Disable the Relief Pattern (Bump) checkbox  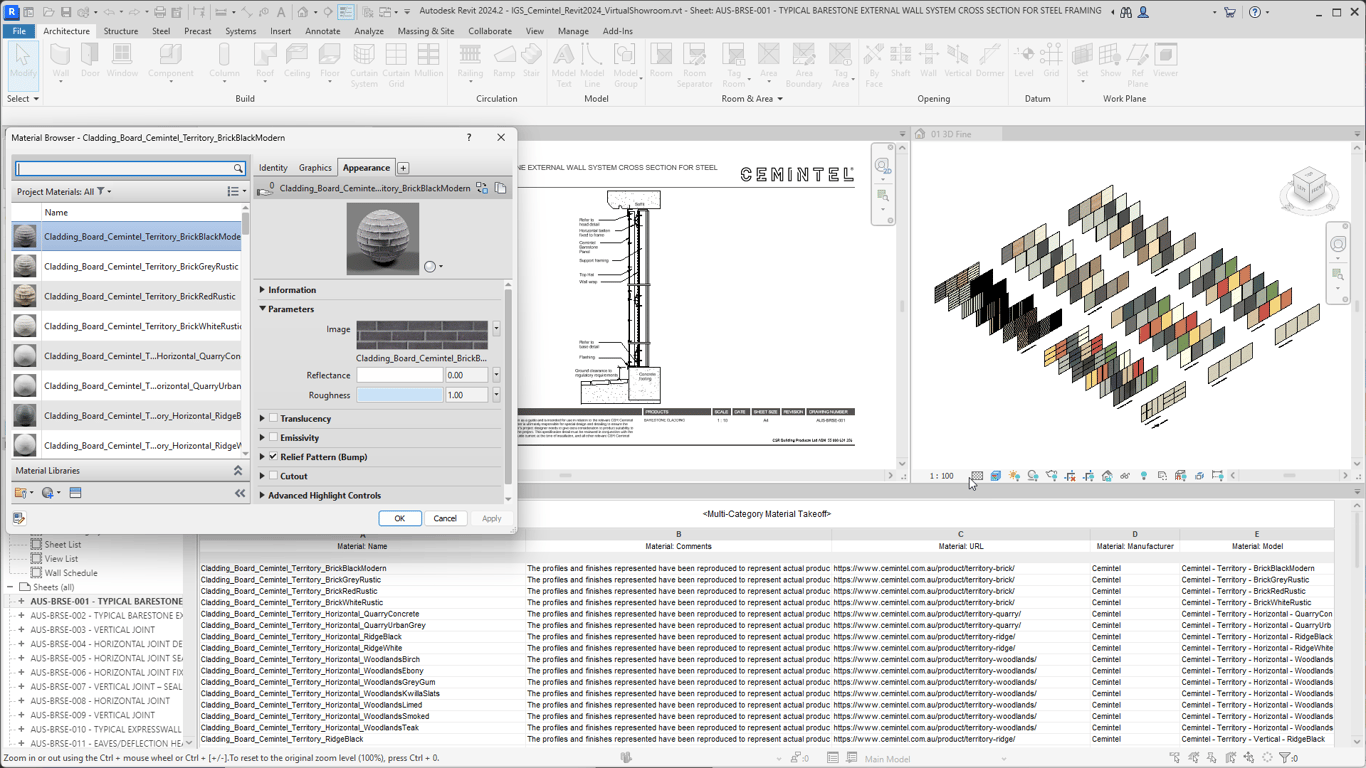tap(273, 457)
